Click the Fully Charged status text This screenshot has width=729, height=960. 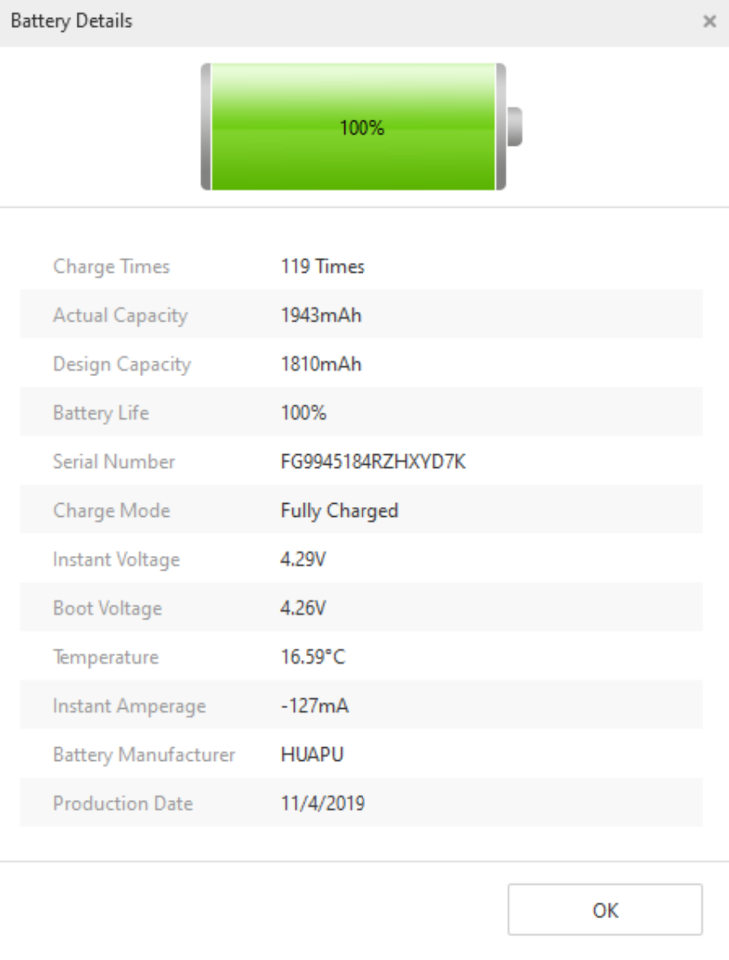[339, 511]
